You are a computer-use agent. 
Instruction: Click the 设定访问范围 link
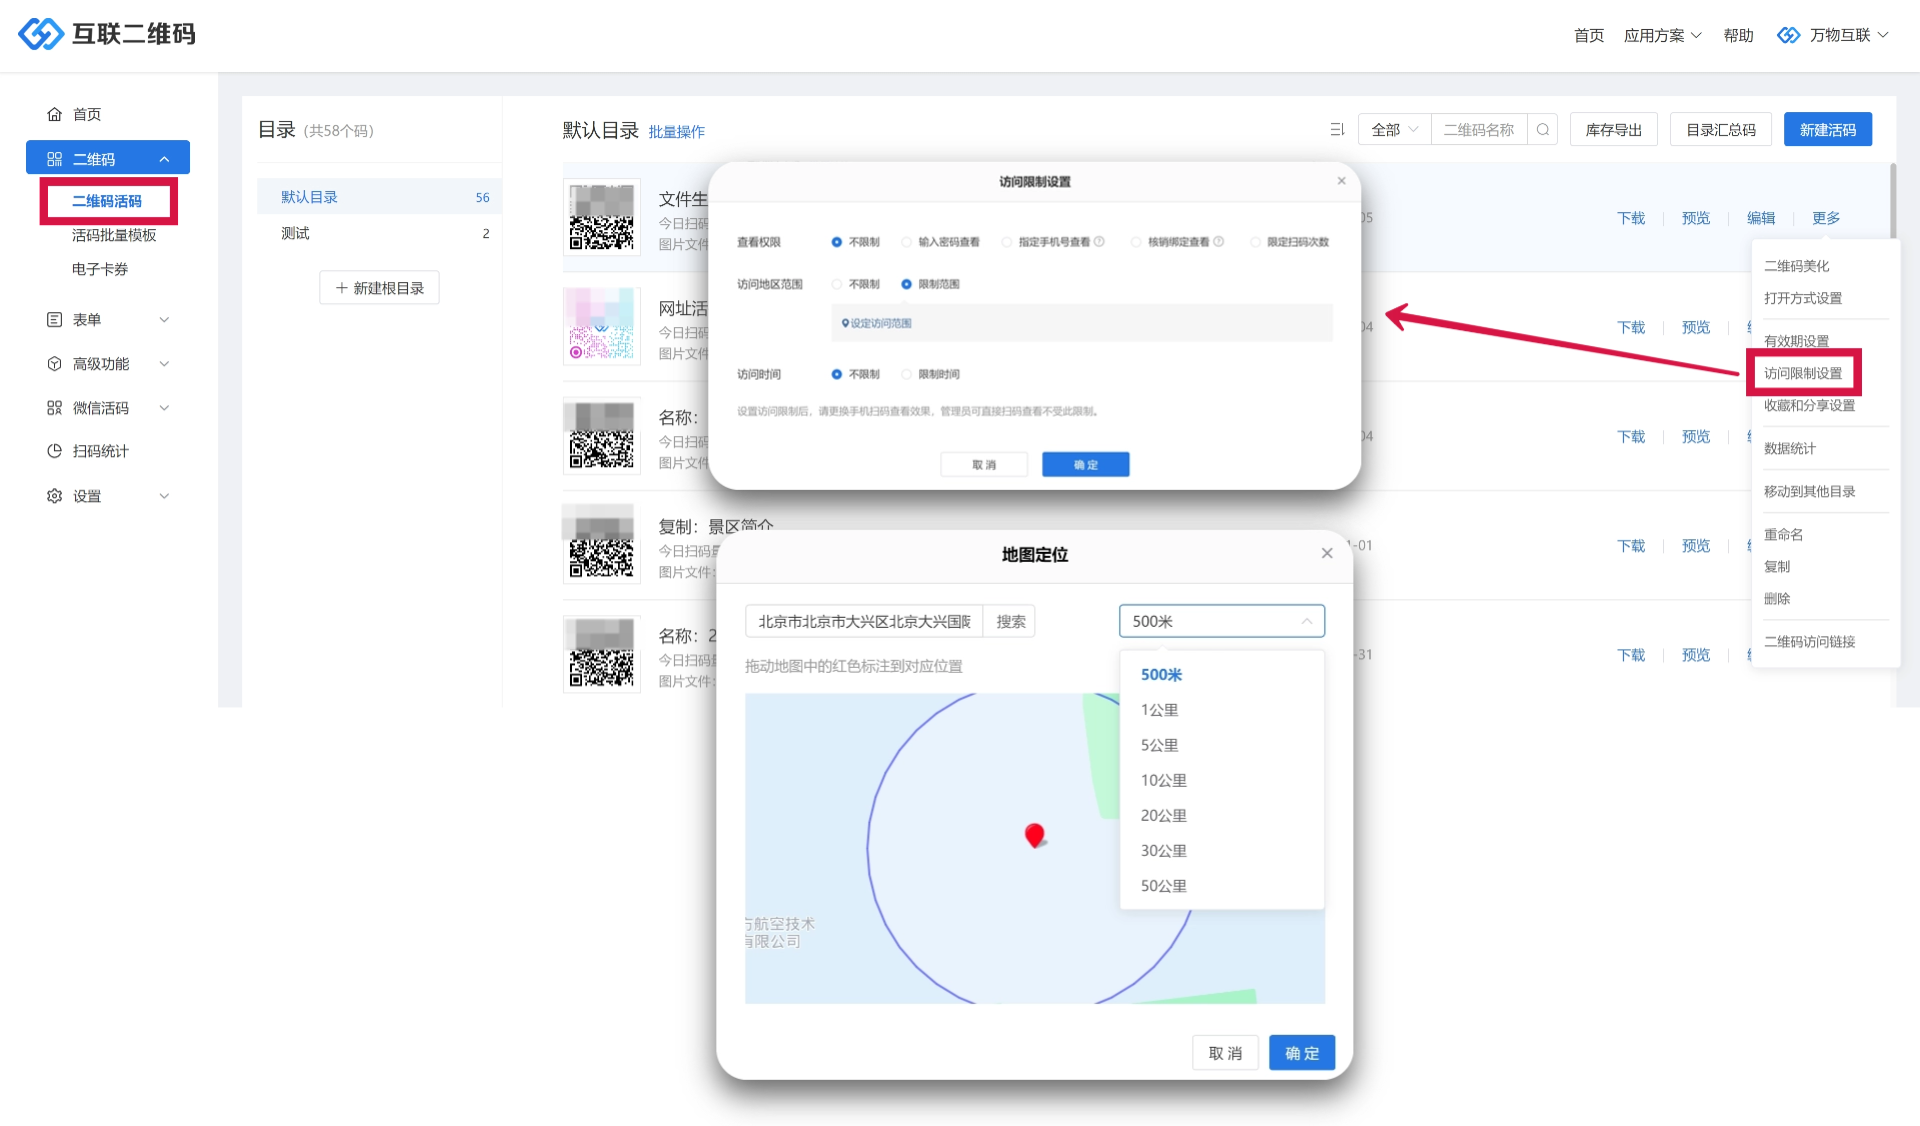(x=880, y=324)
